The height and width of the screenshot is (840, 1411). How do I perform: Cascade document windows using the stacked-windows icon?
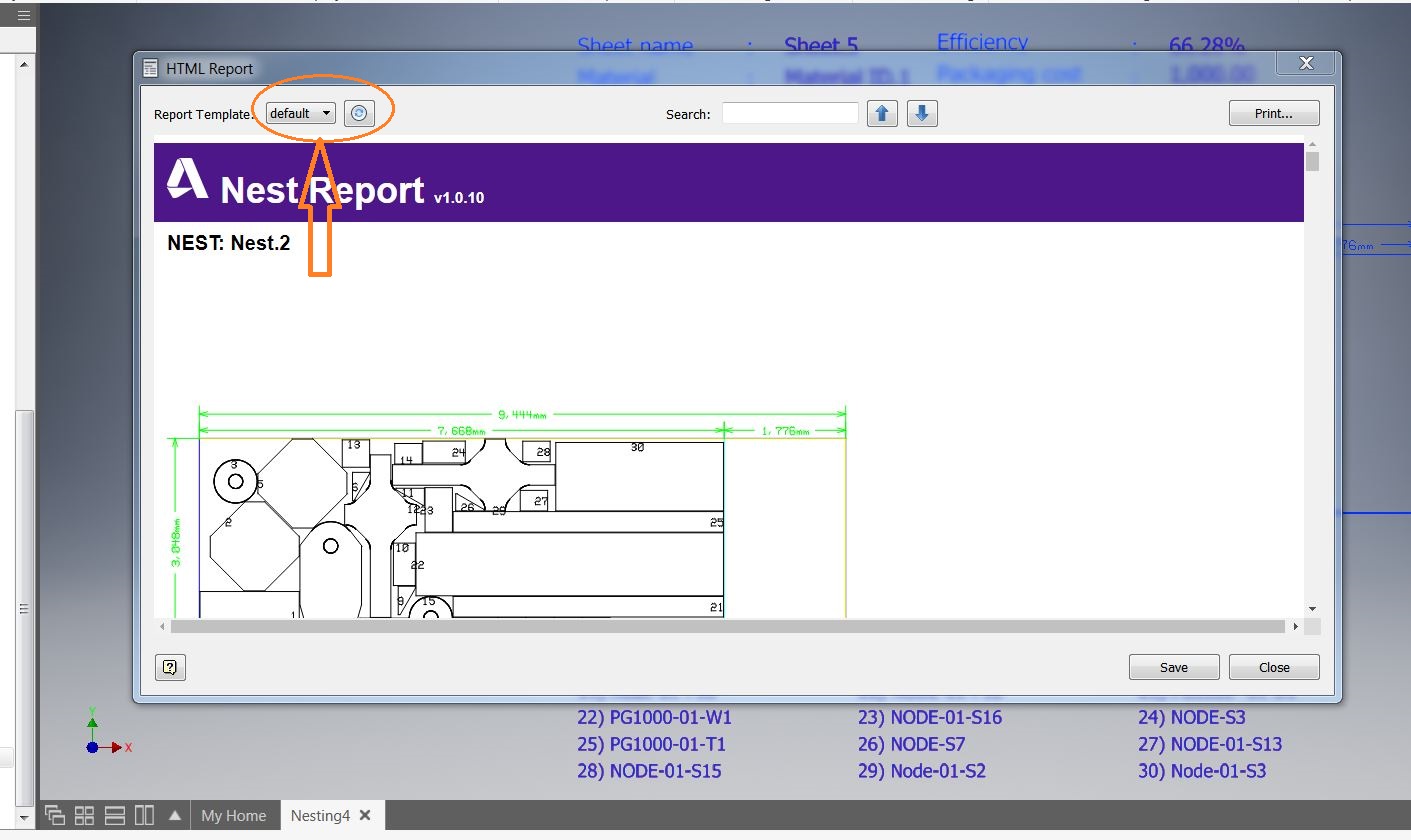[x=56, y=815]
